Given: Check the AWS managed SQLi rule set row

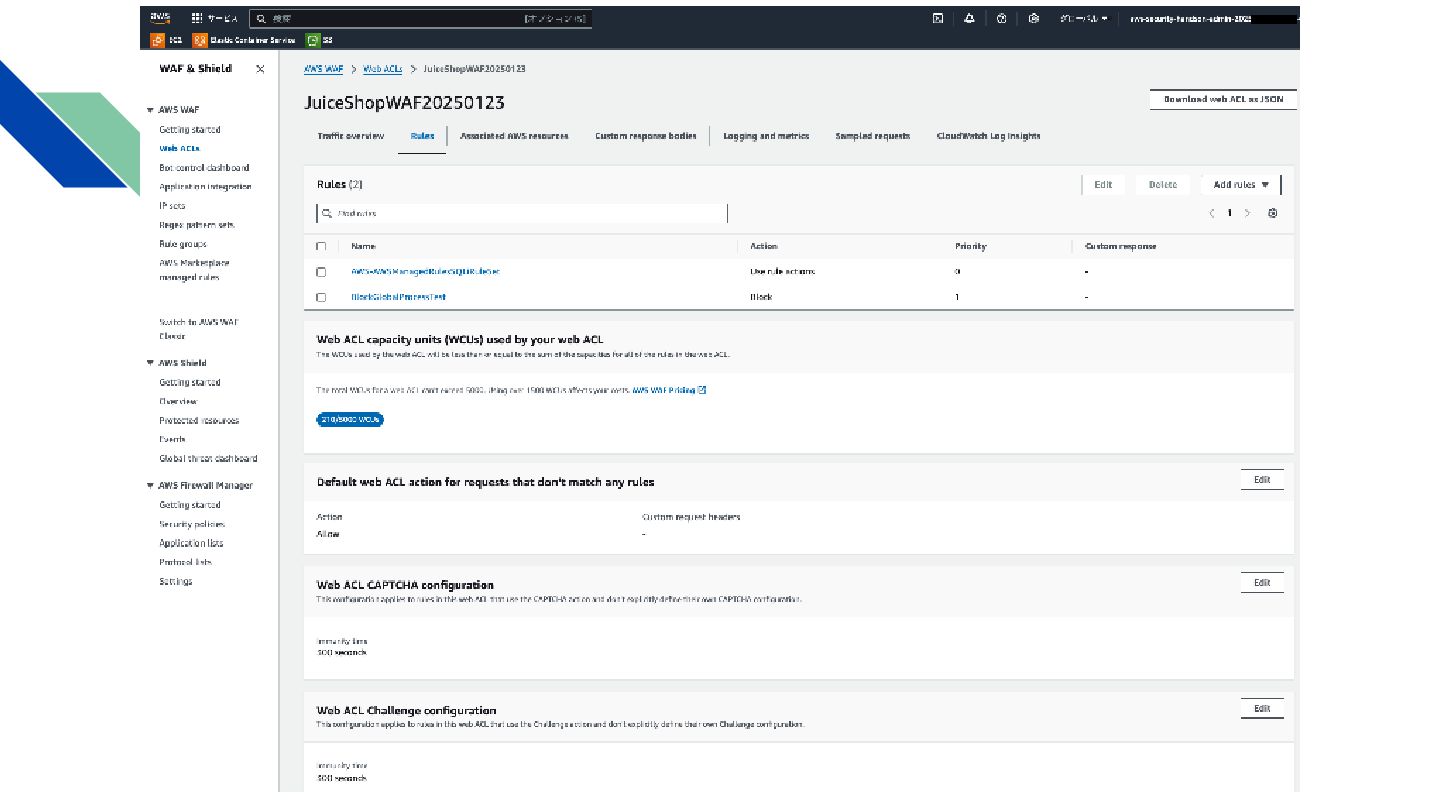Looking at the screenshot, I should (321, 272).
